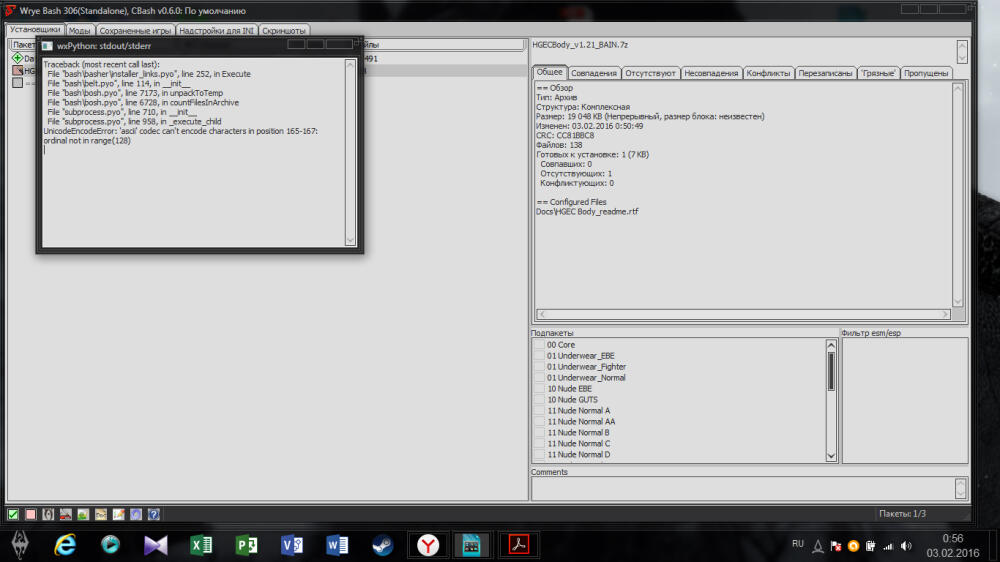Click the orange circular tray icon
The image size is (1000, 562).
[x=853, y=546]
